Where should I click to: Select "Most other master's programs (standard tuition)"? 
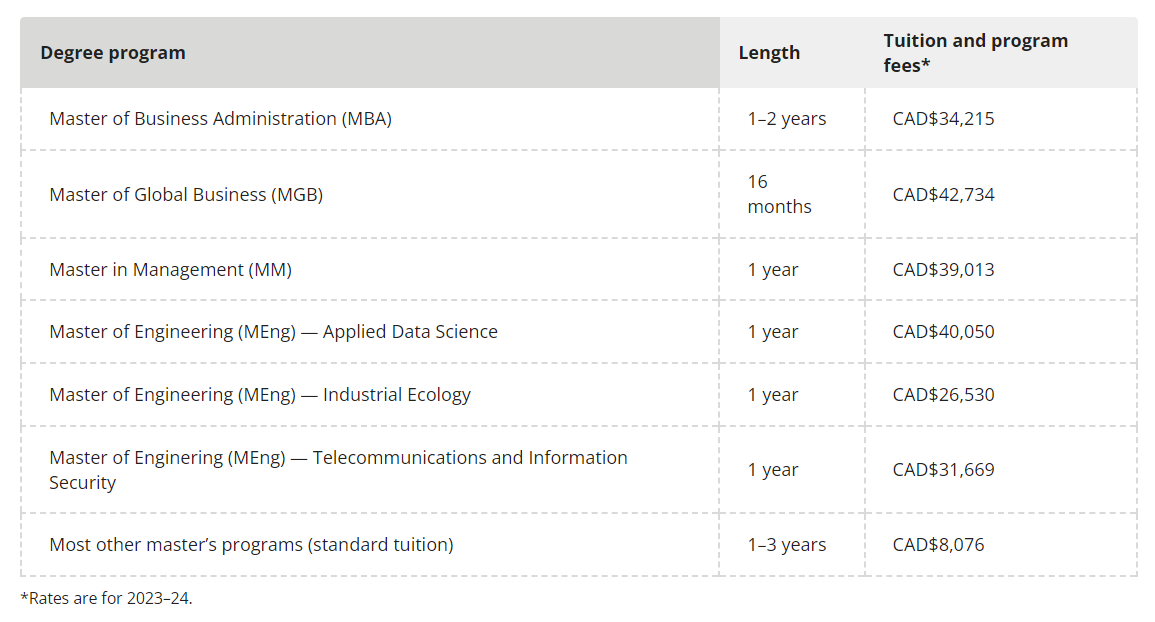(251, 545)
